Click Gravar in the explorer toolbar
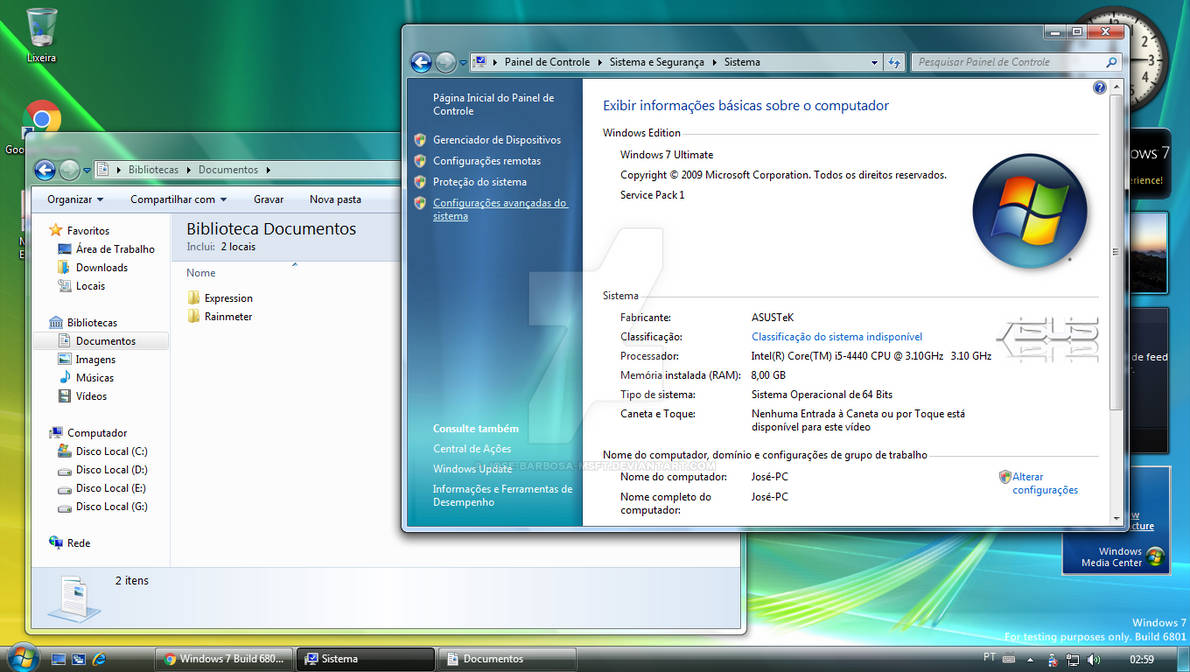The height and width of the screenshot is (672, 1190). (269, 200)
